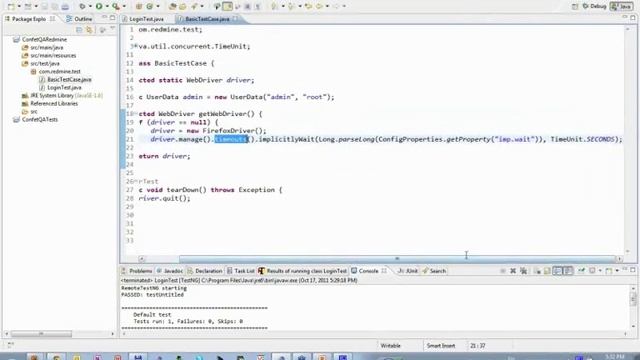The width and height of the screenshot is (640, 360).
Task: Select the com.redmine.test package
Action: tap(60, 71)
